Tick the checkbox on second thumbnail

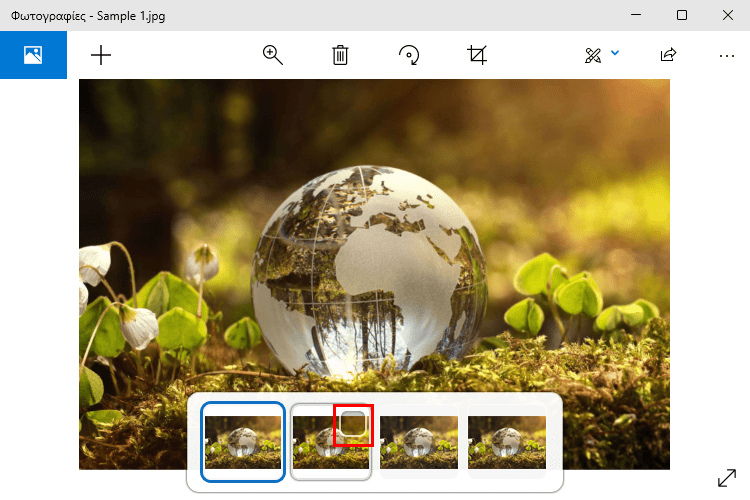pos(353,424)
